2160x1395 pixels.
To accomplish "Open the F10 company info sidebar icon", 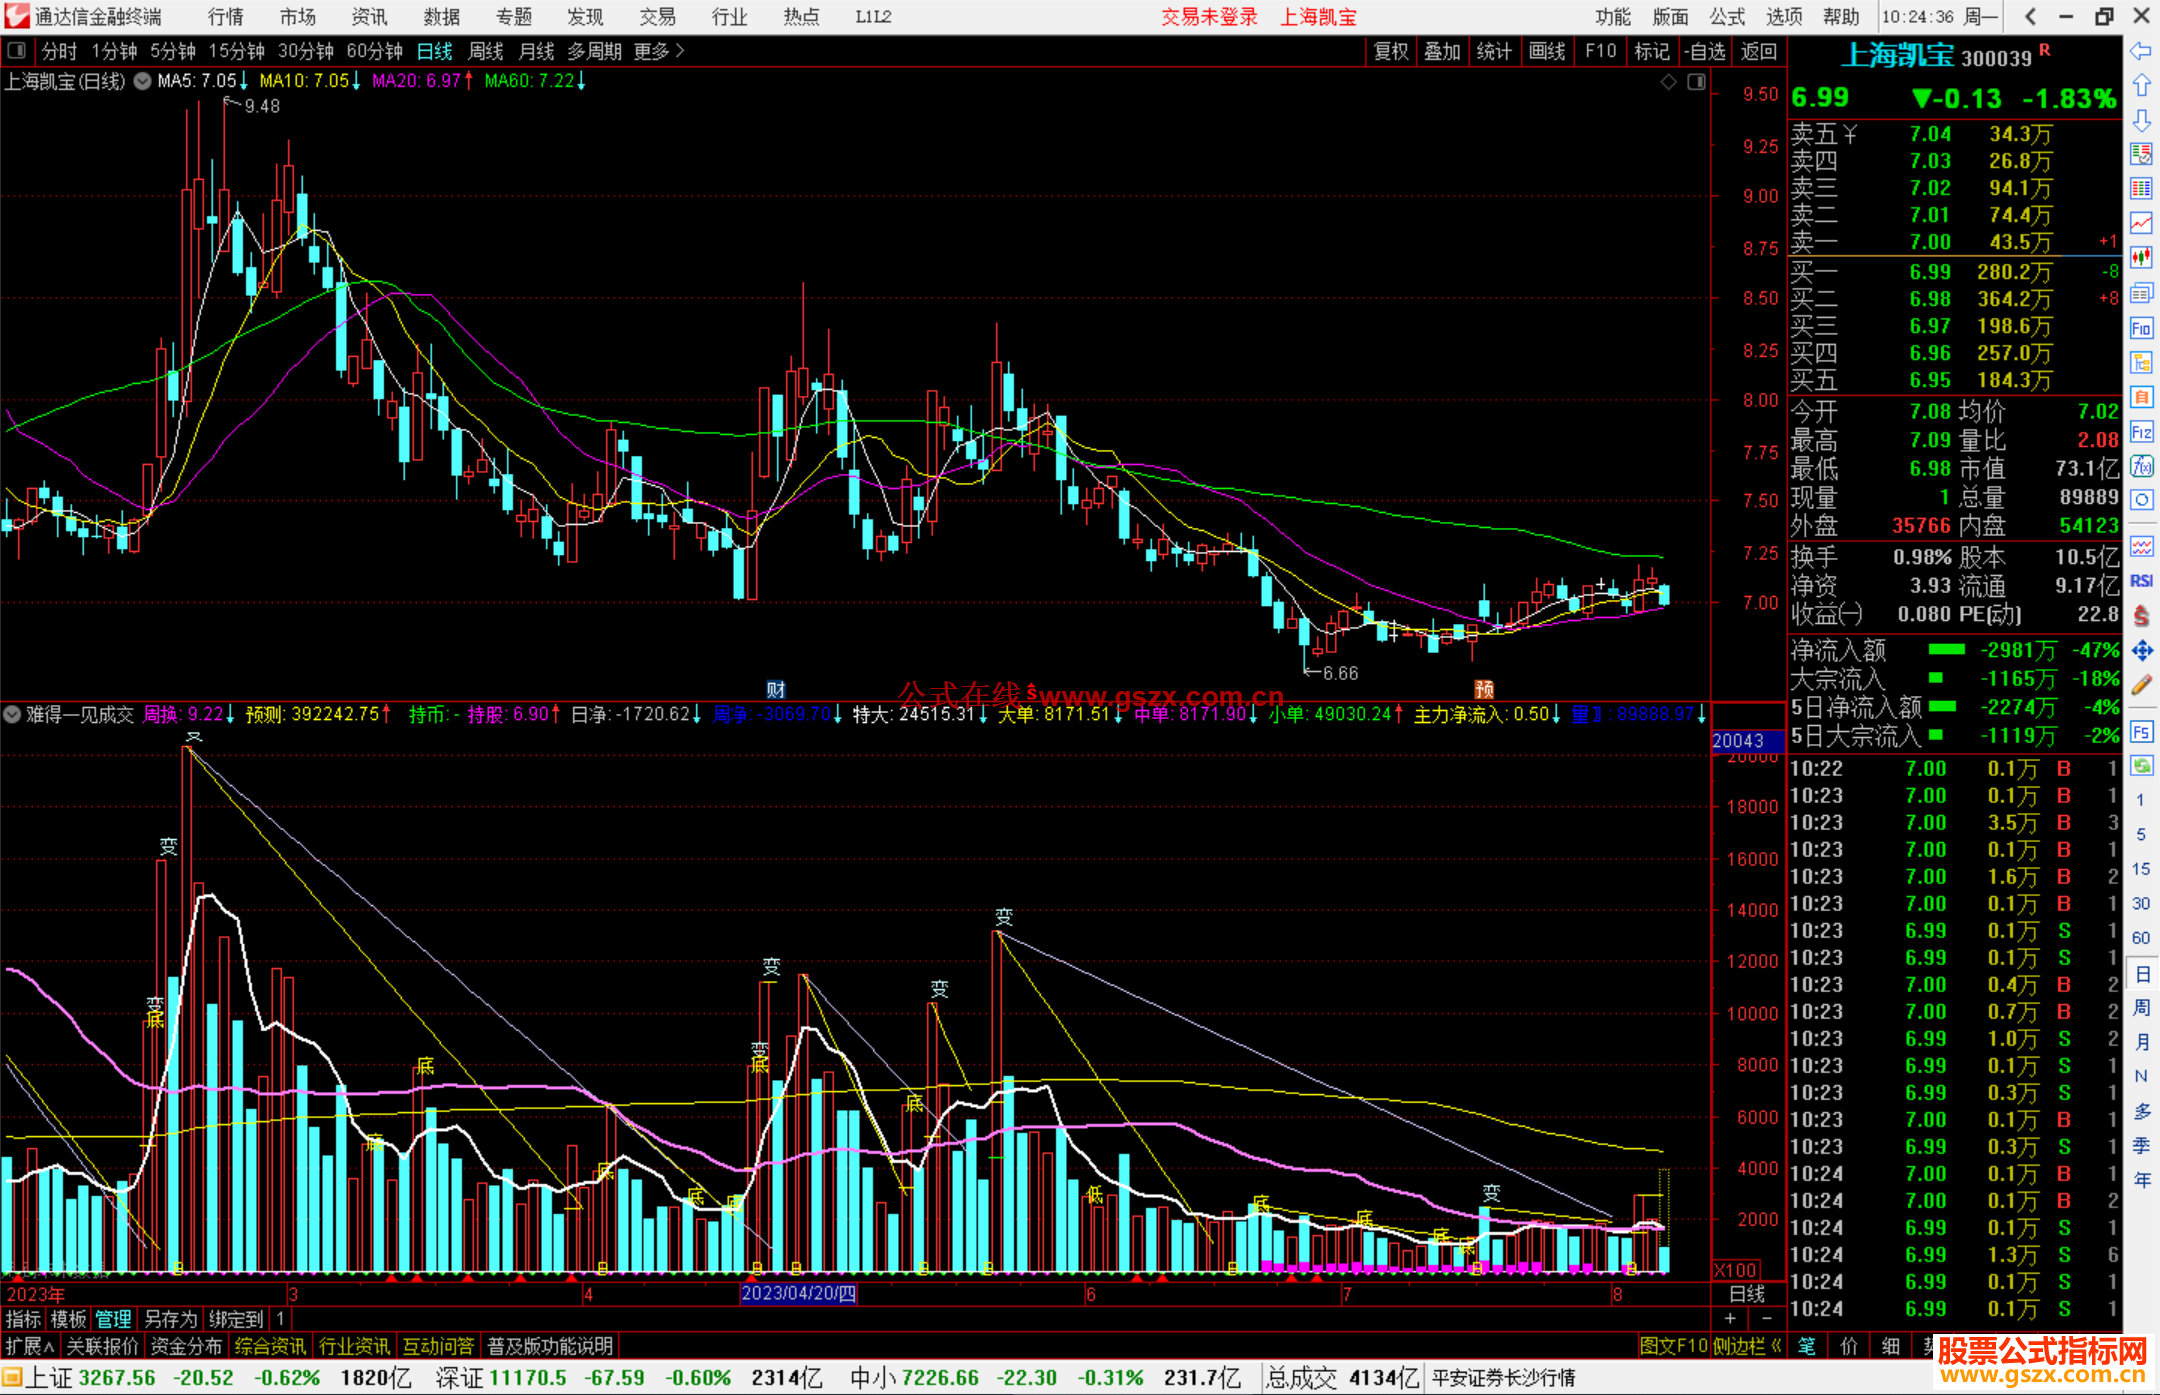I will point(2141,328).
